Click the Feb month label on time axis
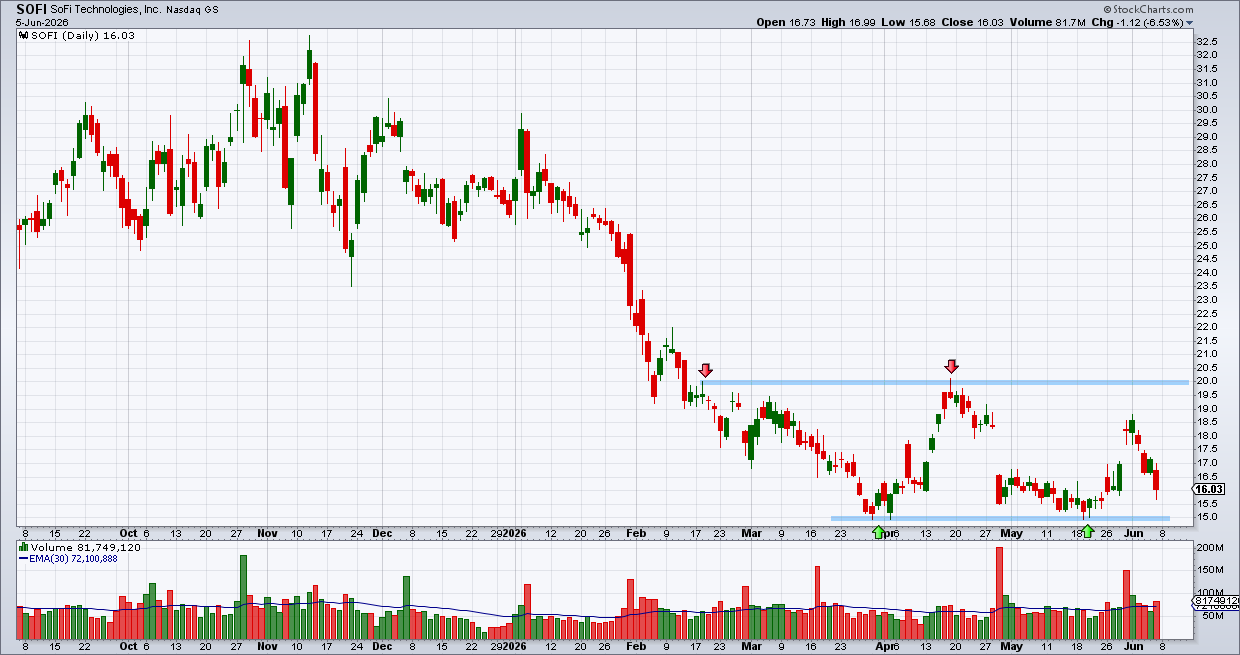This screenshot has width=1240, height=655. coord(637,535)
